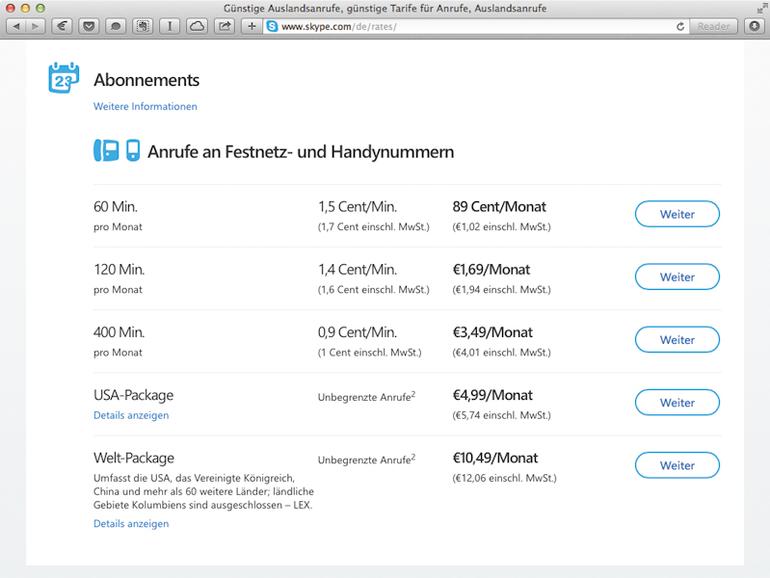
Task: Click the (€5,74 einschl. MwSt.) note
Action: (x=501, y=415)
